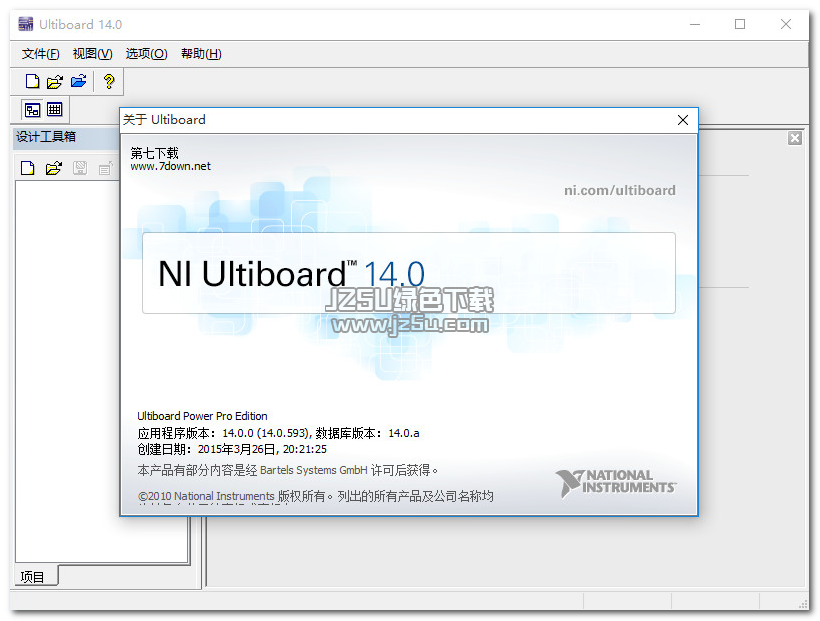The image size is (820, 621).
Task: Click the yellow question mark help icon
Action: coord(109,81)
